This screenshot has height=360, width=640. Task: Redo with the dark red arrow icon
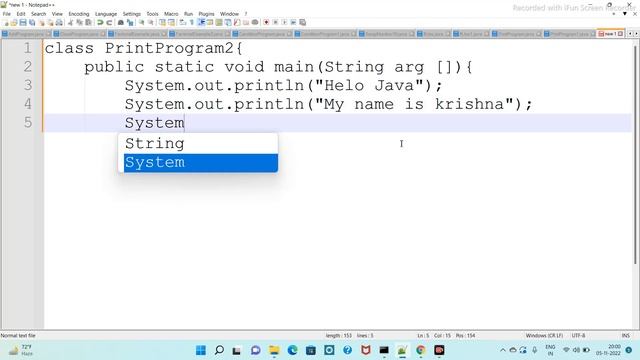pyautogui.click(x=109, y=22)
